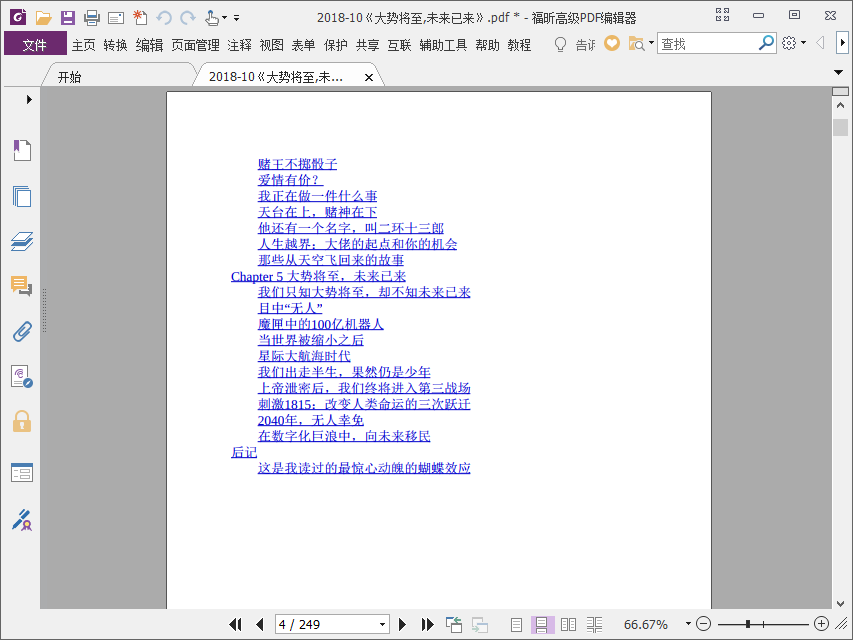The height and width of the screenshot is (640, 853).
Task: Open the 文件 menu
Action: click(x=35, y=44)
